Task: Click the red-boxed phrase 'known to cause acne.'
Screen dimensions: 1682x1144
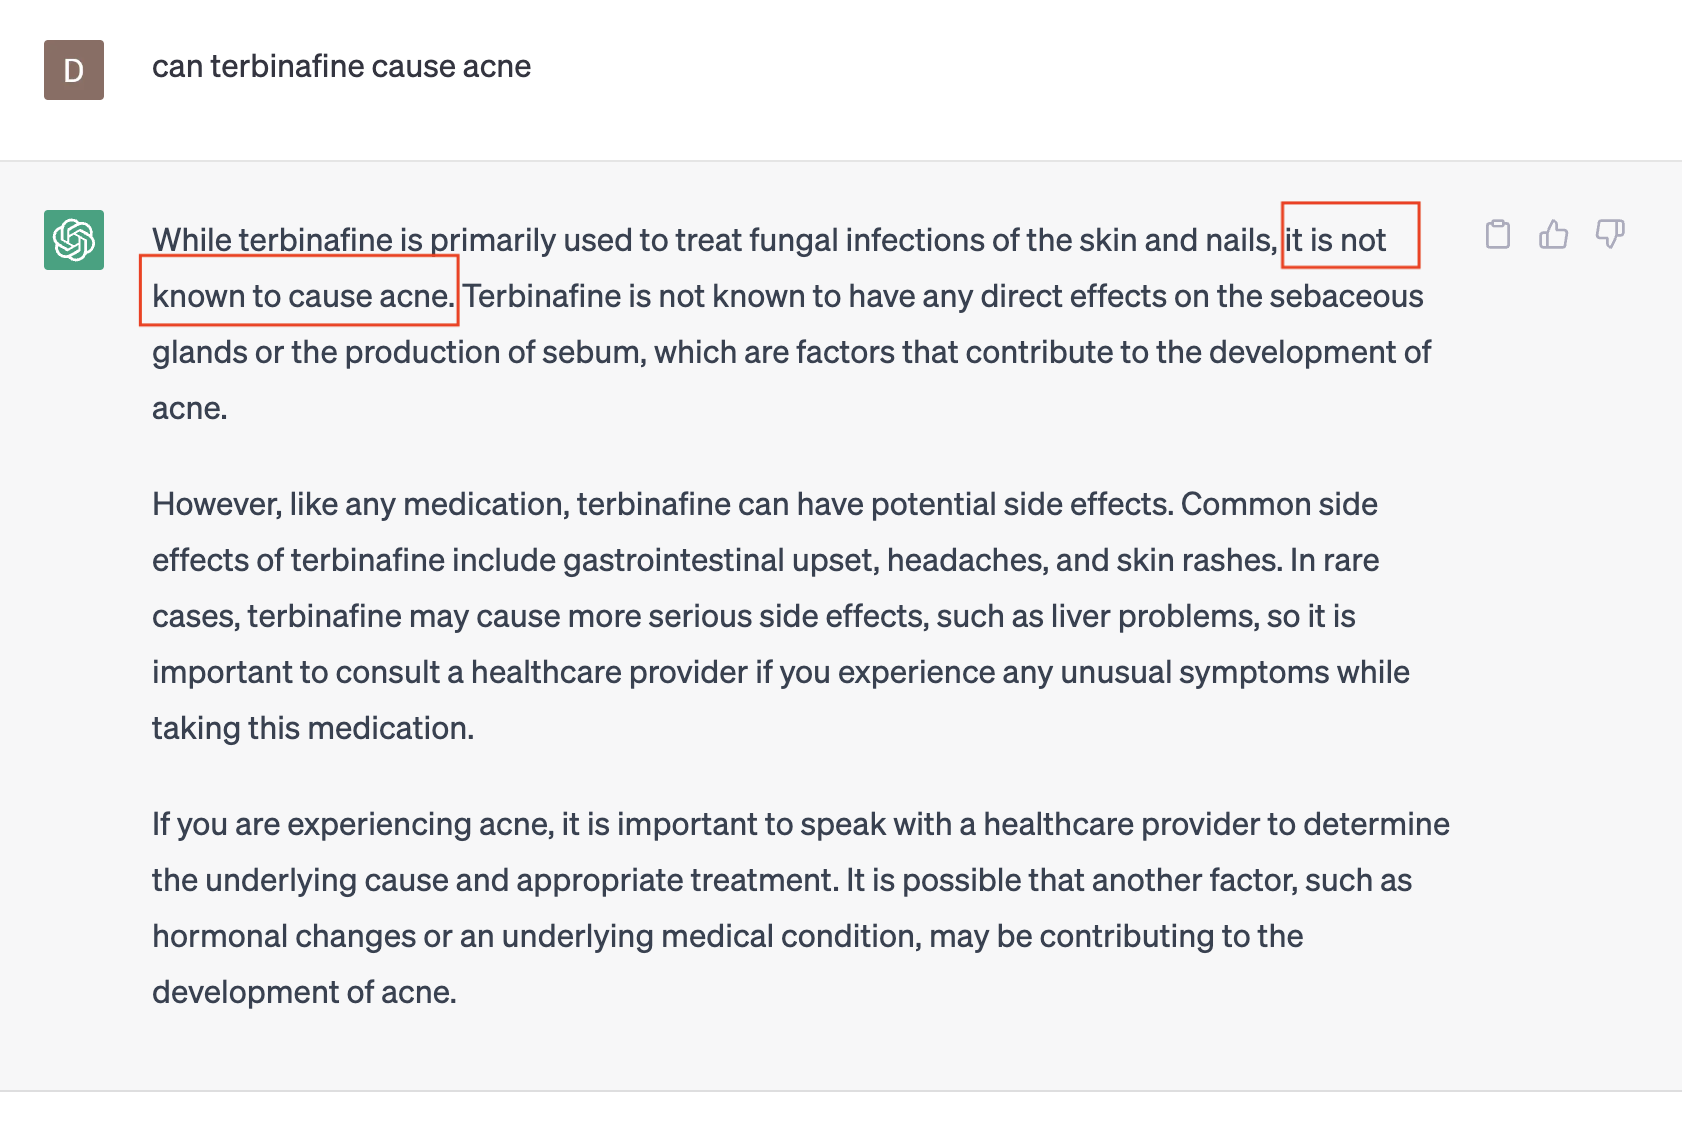Action: pyautogui.click(x=303, y=296)
